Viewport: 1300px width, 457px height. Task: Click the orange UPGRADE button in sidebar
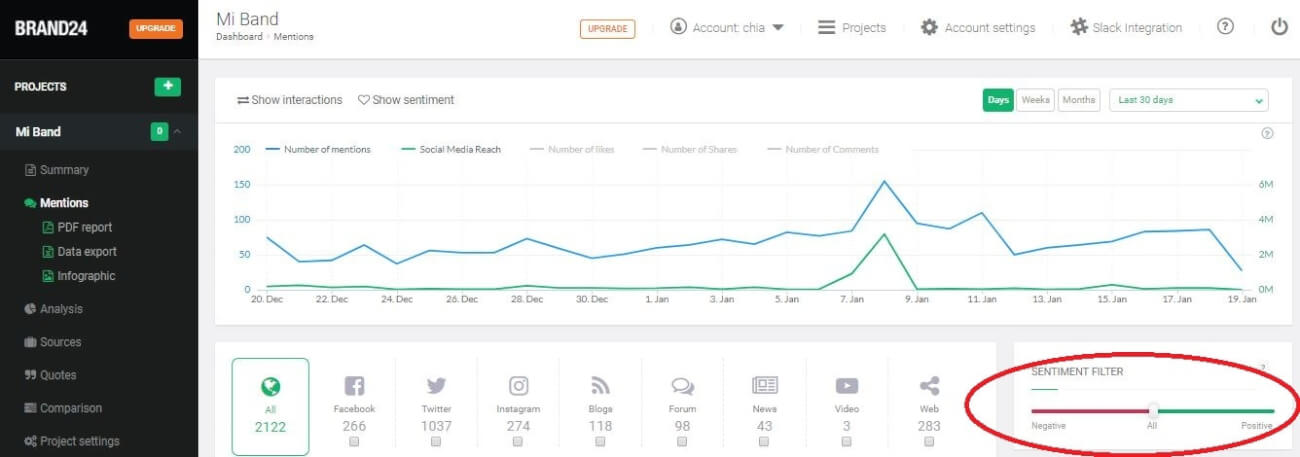tap(155, 29)
